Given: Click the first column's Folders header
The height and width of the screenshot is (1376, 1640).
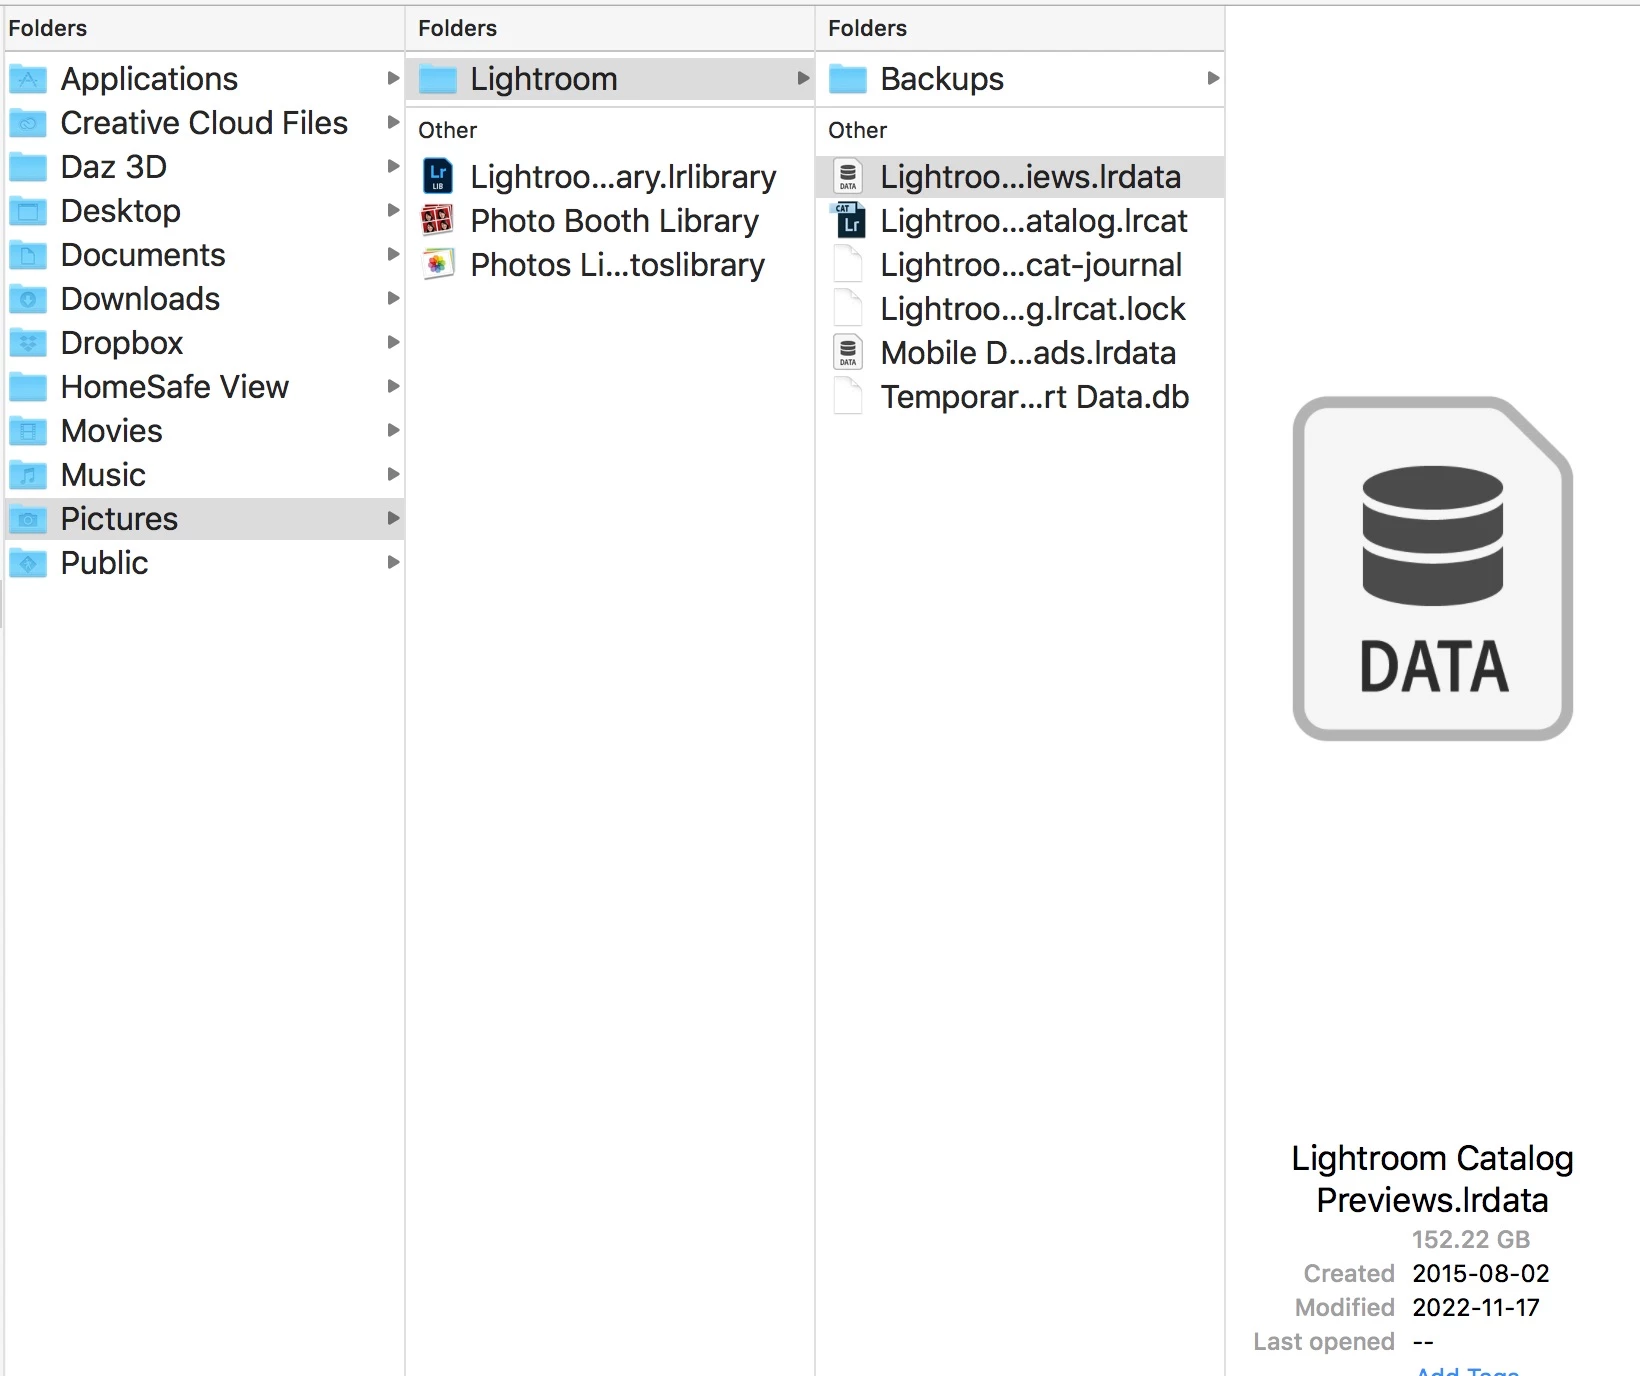Looking at the screenshot, I should (47, 28).
